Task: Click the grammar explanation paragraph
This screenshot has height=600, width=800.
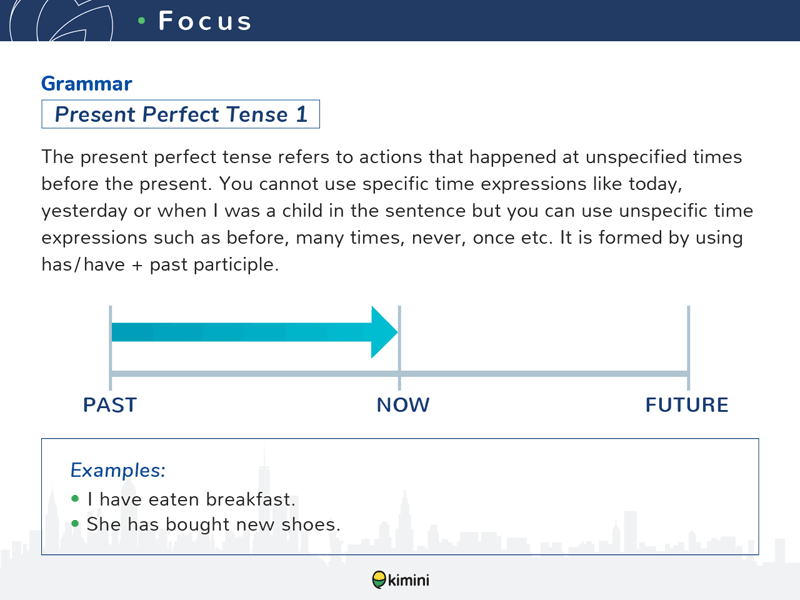Action: click(397, 211)
